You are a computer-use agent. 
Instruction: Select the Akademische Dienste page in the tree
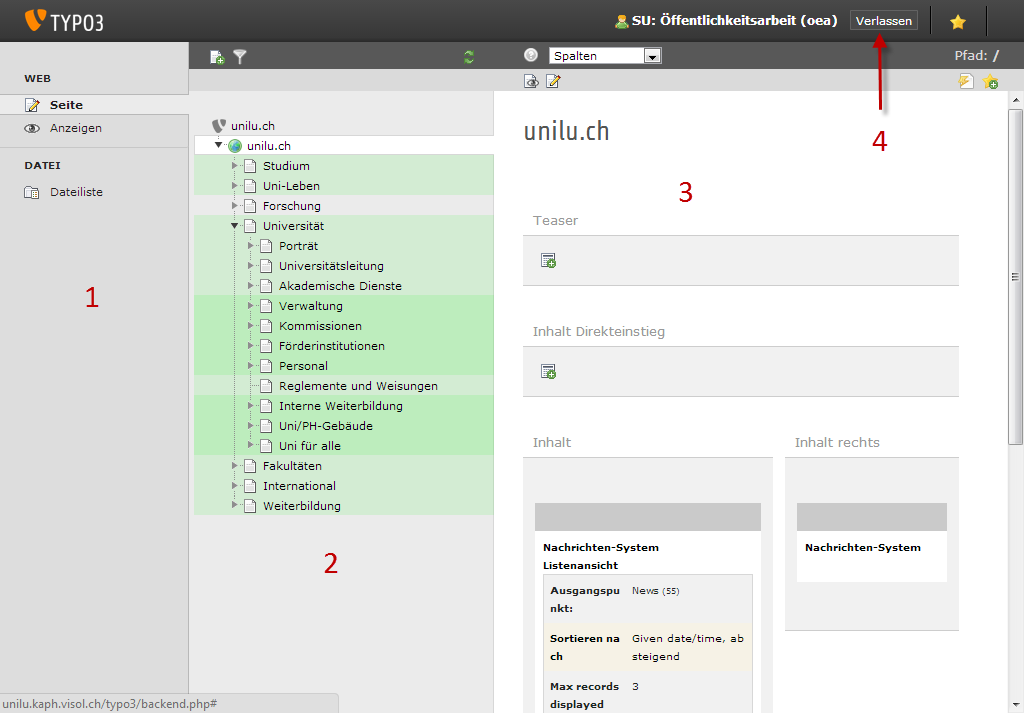point(340,286)
